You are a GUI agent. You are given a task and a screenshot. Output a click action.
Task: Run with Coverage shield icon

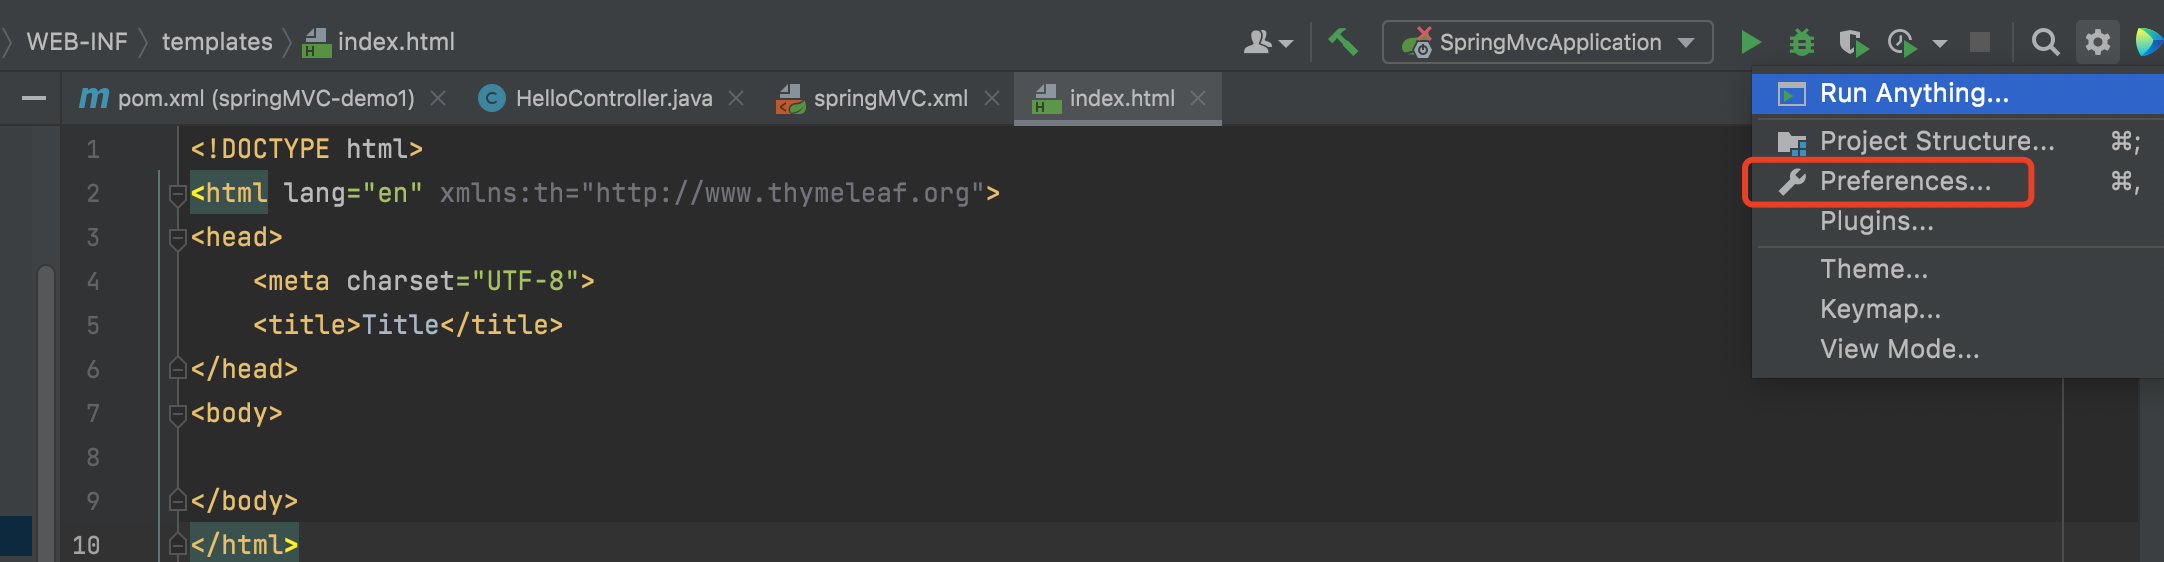pyautogui.click(x=1852, y=42)
